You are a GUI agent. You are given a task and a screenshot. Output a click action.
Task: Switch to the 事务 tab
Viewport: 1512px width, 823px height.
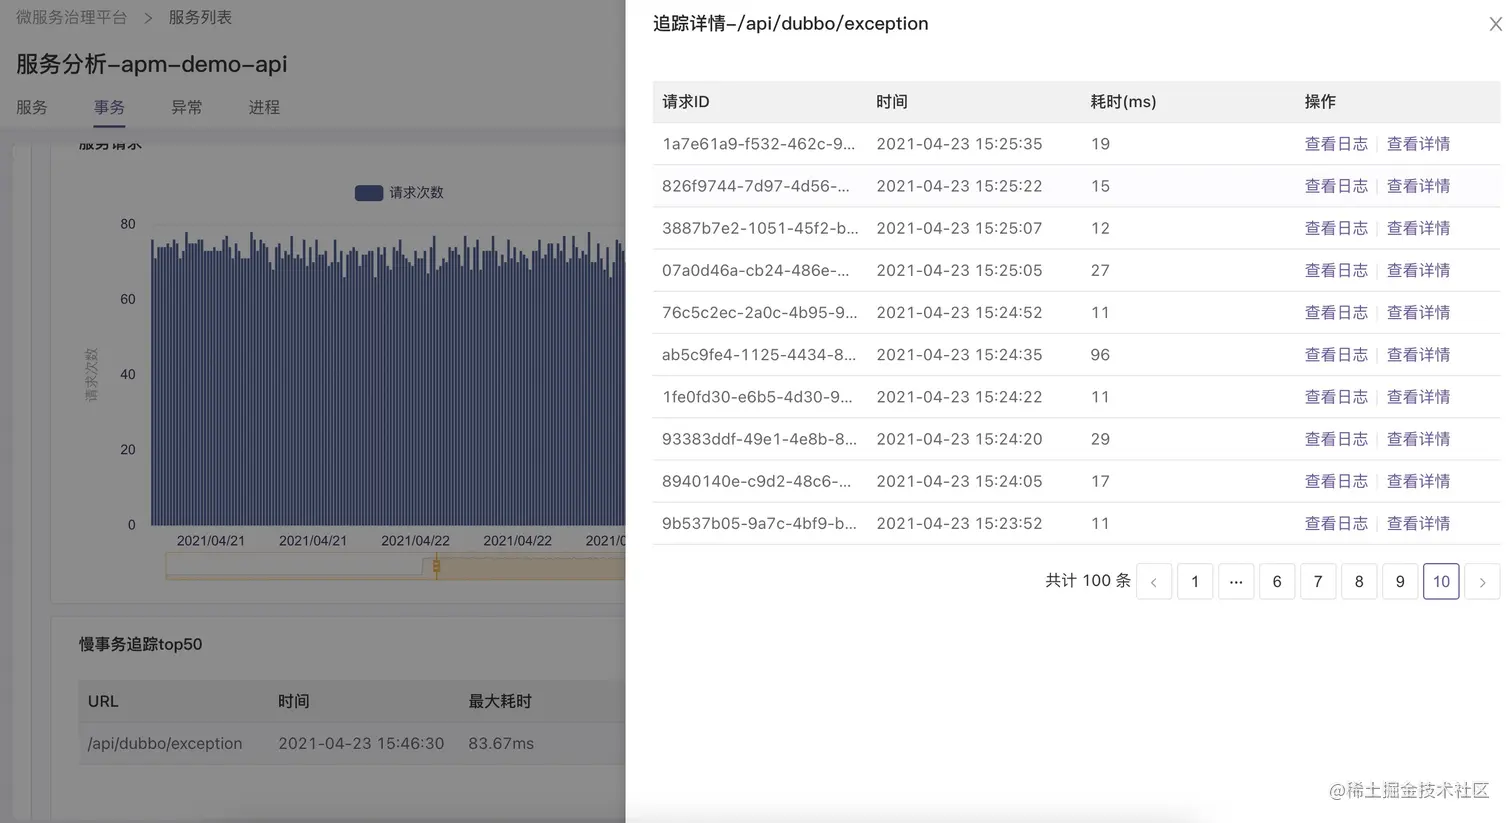[x=110, y=107]
